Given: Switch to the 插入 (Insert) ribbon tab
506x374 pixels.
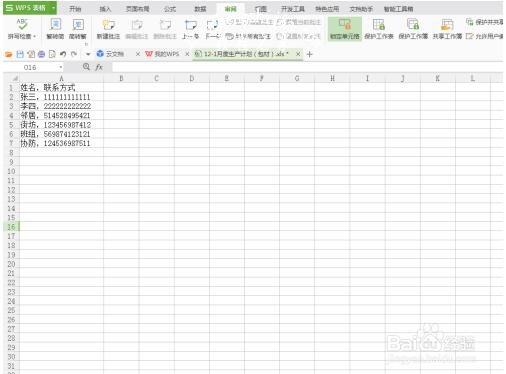Looking at the screenshot, I should [x=105, y=9].
